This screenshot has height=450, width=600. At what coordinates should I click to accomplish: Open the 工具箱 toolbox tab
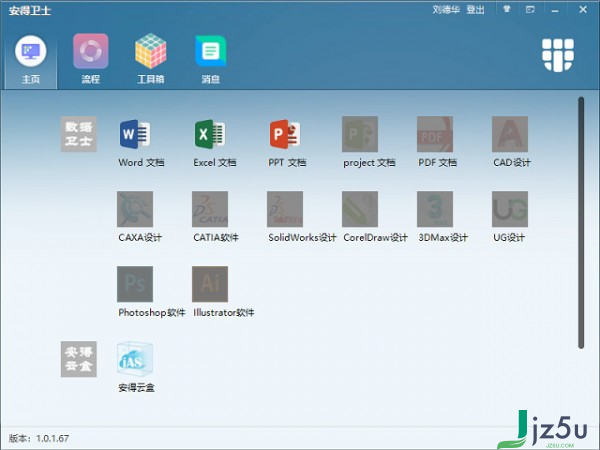151,60
